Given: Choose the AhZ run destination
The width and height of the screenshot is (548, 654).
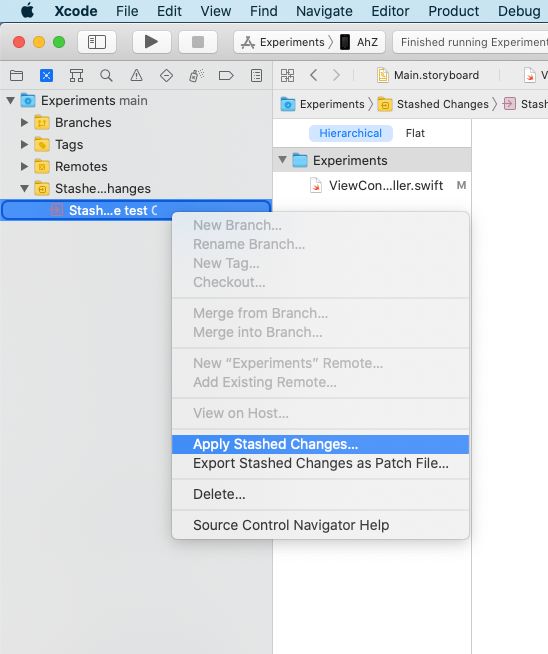Looking at the screenshot, I should [359, 42].
